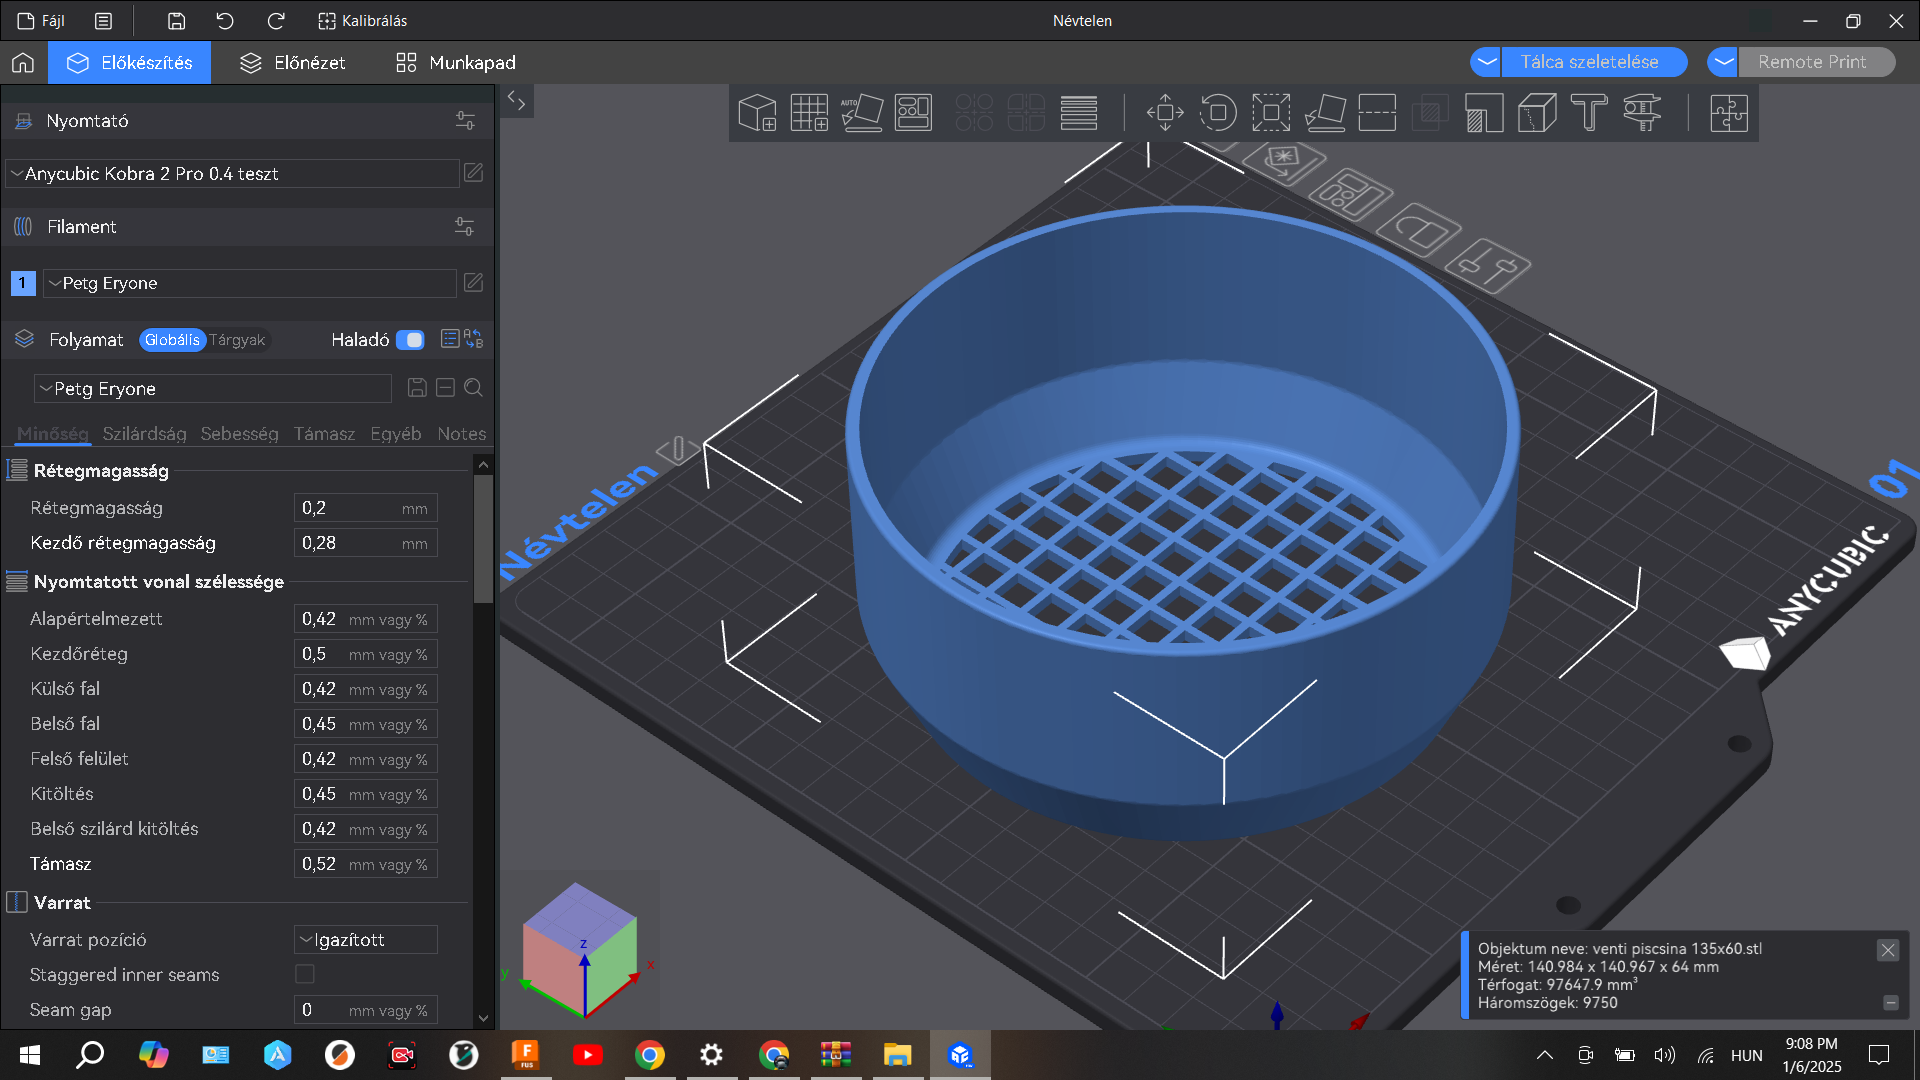
Task: Select the Move tool
Action: pyautogui.click(x=1165, y=113)
